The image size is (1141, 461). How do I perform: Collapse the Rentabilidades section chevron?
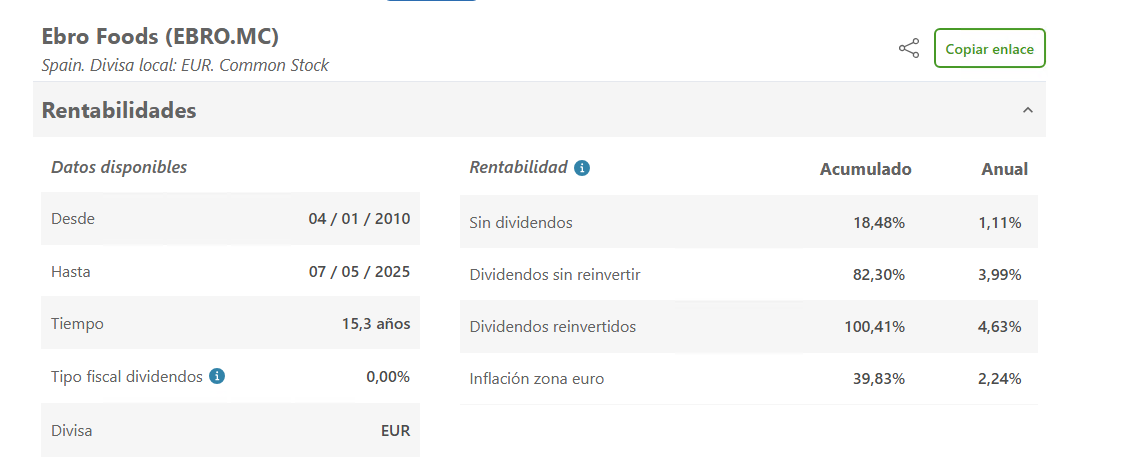(1027, 111)
